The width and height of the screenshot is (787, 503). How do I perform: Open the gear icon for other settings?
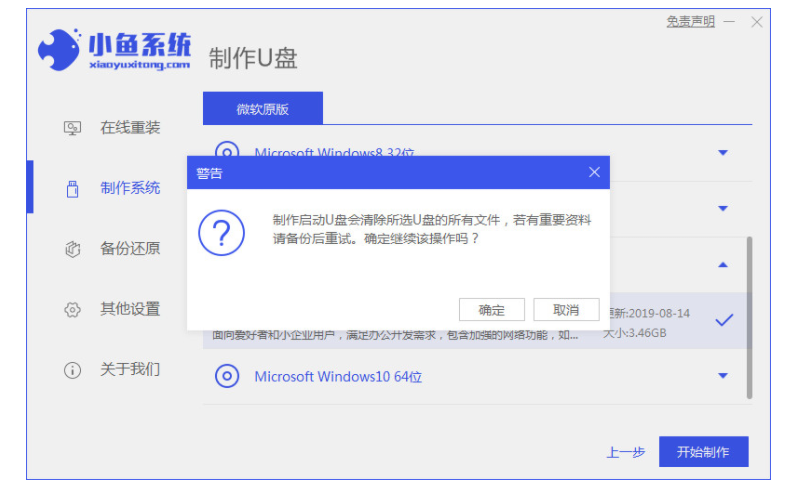[72, 310]
